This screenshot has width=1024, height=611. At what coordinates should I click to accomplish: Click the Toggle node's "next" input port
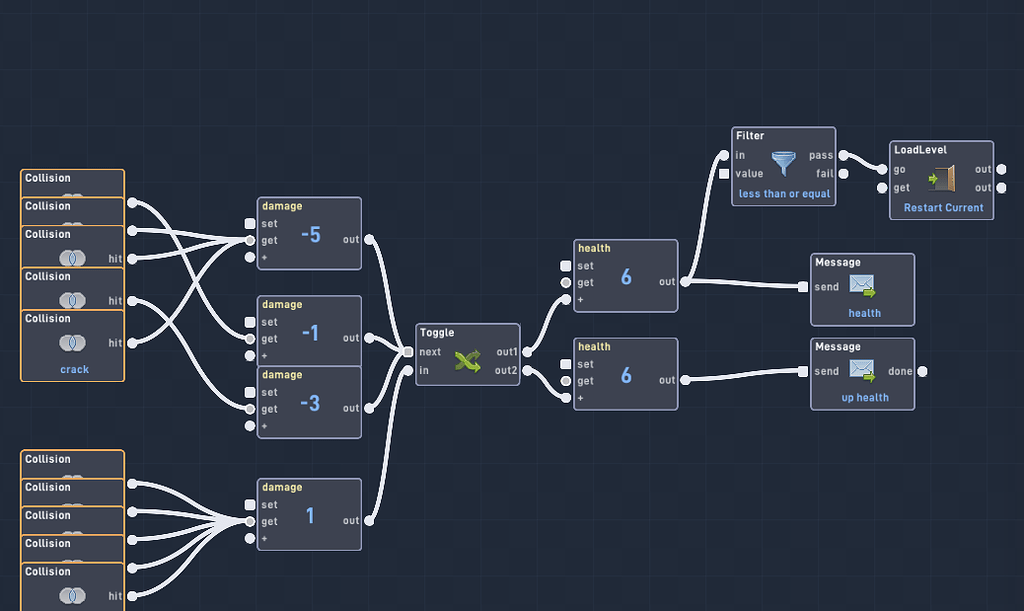point(408,352)
